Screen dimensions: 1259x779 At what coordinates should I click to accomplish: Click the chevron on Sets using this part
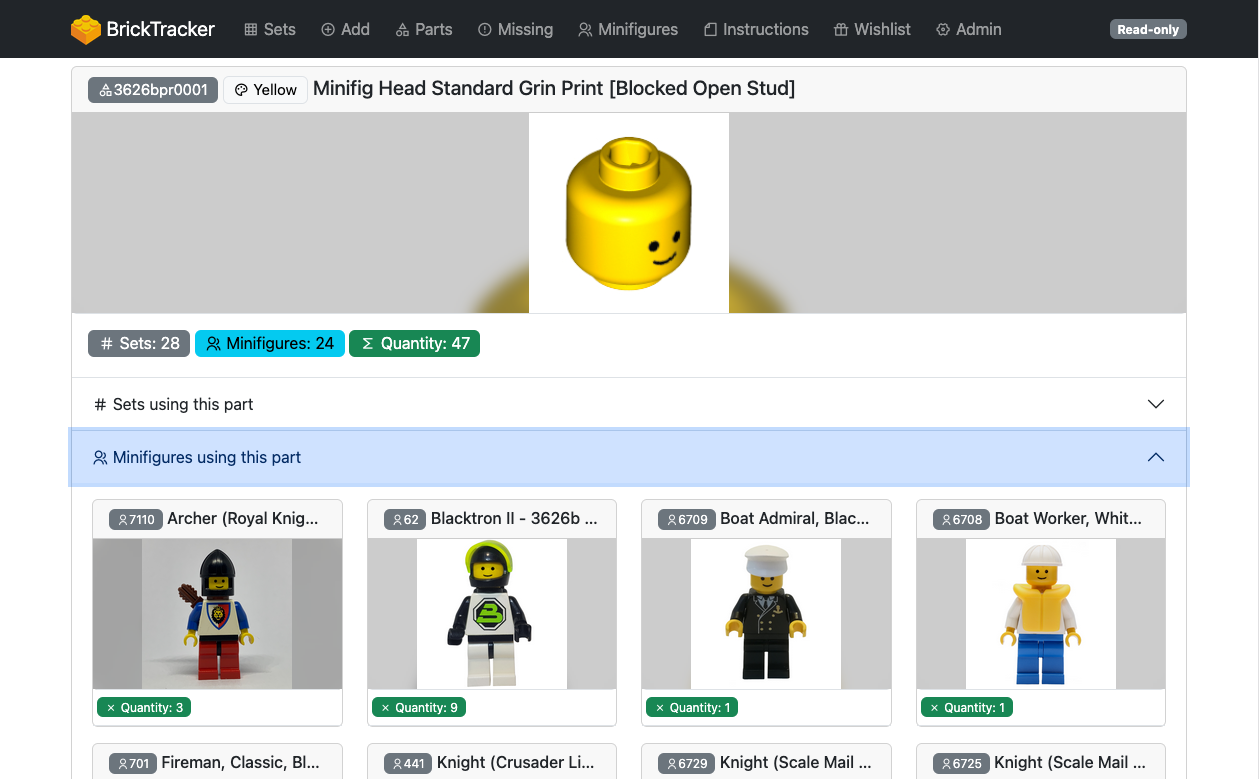tap(1155, 404)
